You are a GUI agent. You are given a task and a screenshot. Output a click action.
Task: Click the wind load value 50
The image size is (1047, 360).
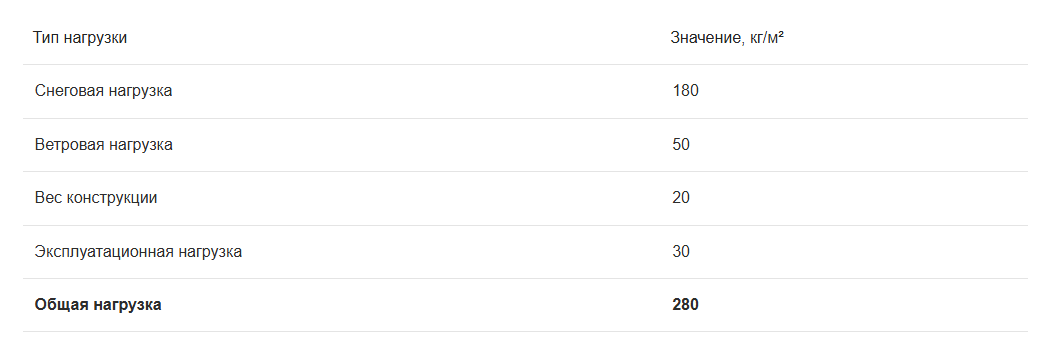click(x=681, y=145)
